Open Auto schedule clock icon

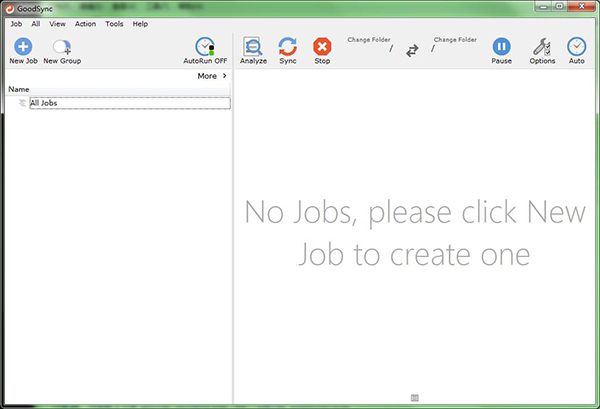pos(576,47)
